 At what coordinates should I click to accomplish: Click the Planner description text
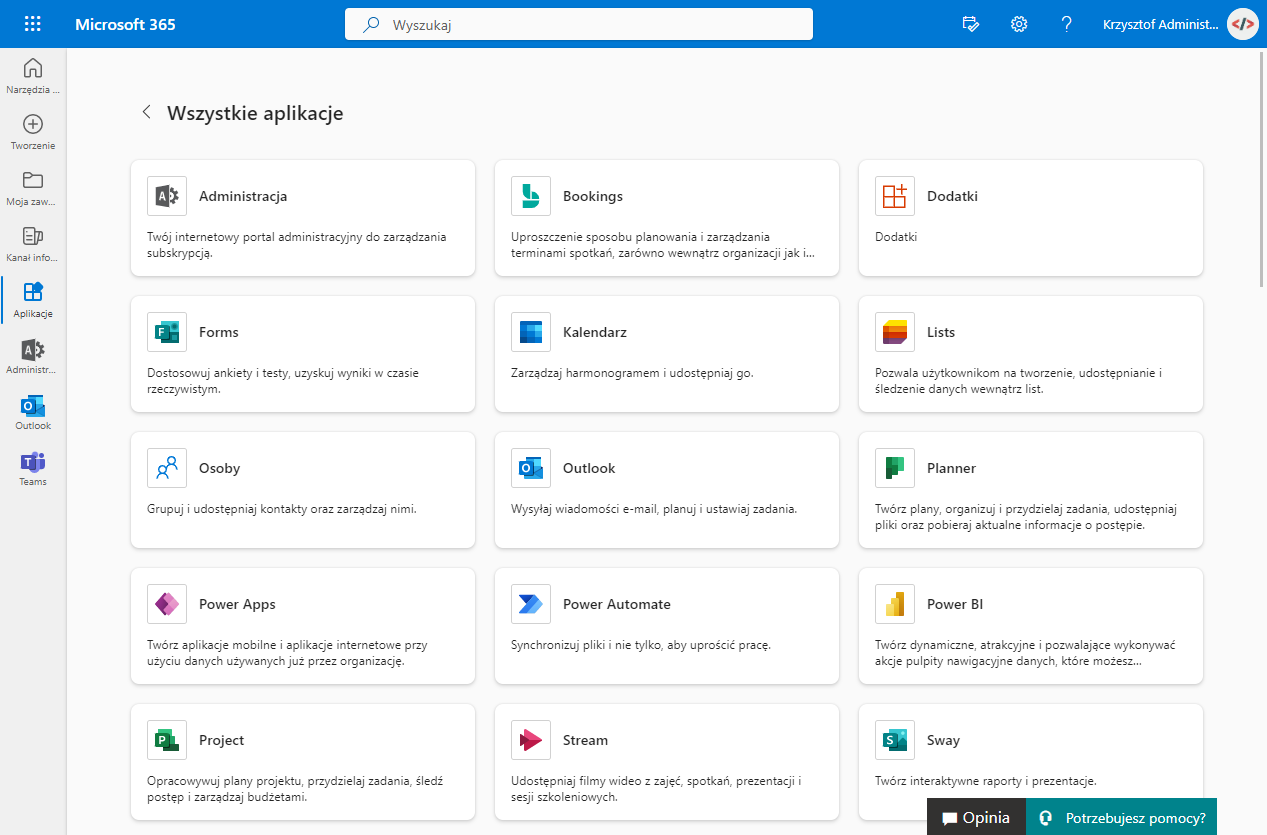(1026, 517)
